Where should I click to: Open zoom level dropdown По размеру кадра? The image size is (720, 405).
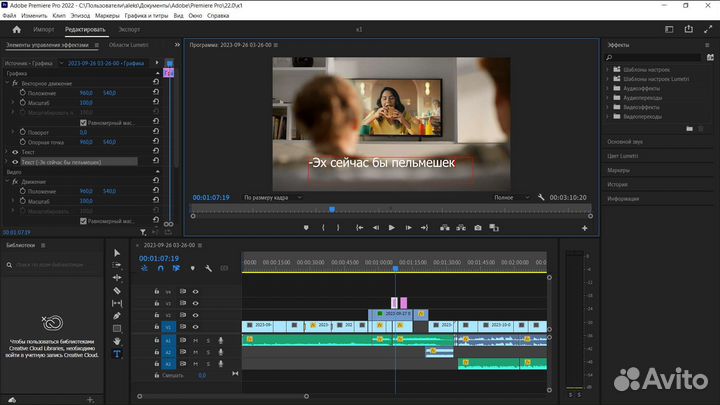272,197
